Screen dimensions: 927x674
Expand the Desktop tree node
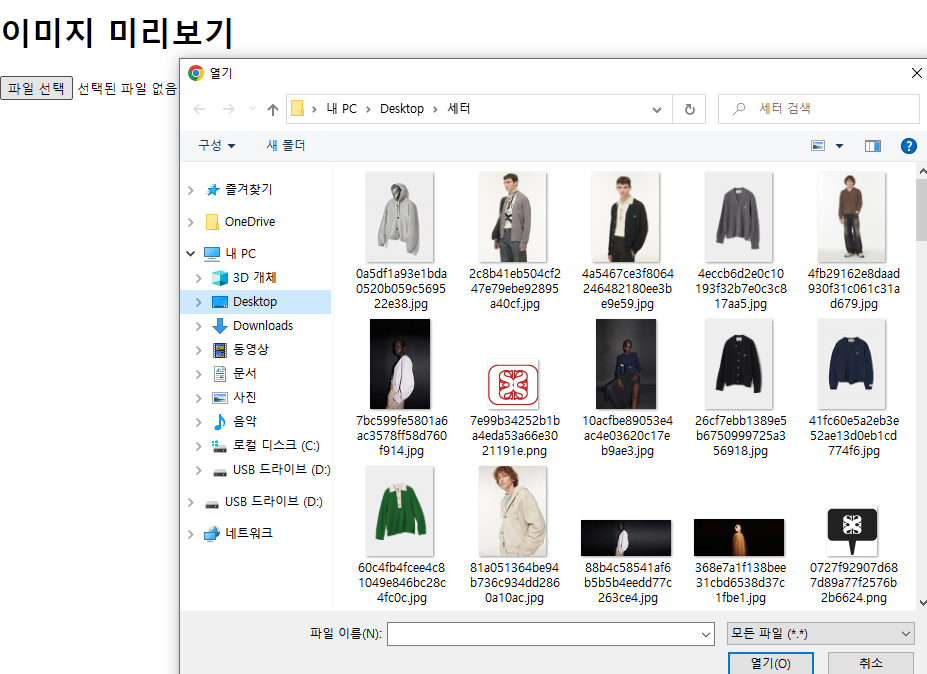coord(199,302)
